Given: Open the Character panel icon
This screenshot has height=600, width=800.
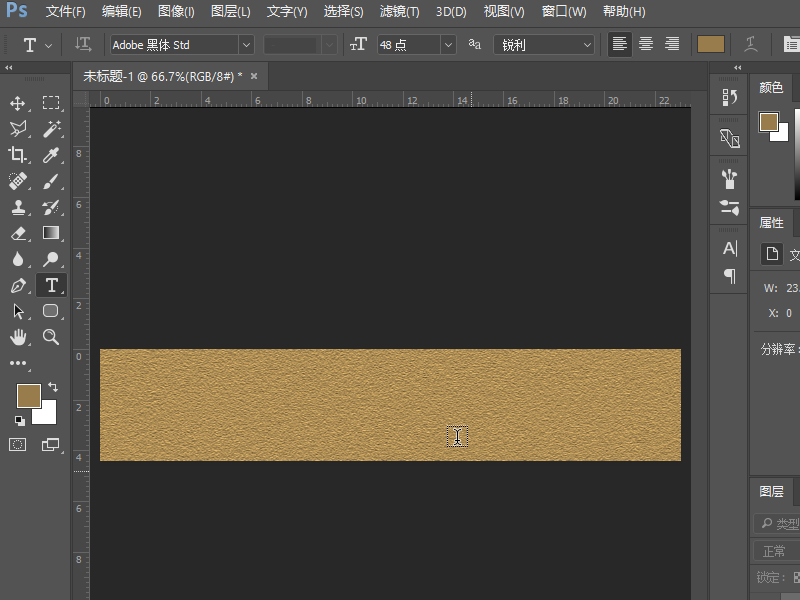Looking at the screenshot, I should (730, 248).
